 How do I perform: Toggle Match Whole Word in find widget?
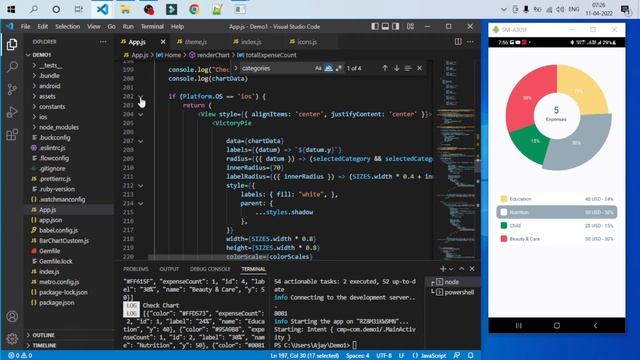(x=328, y=68)
